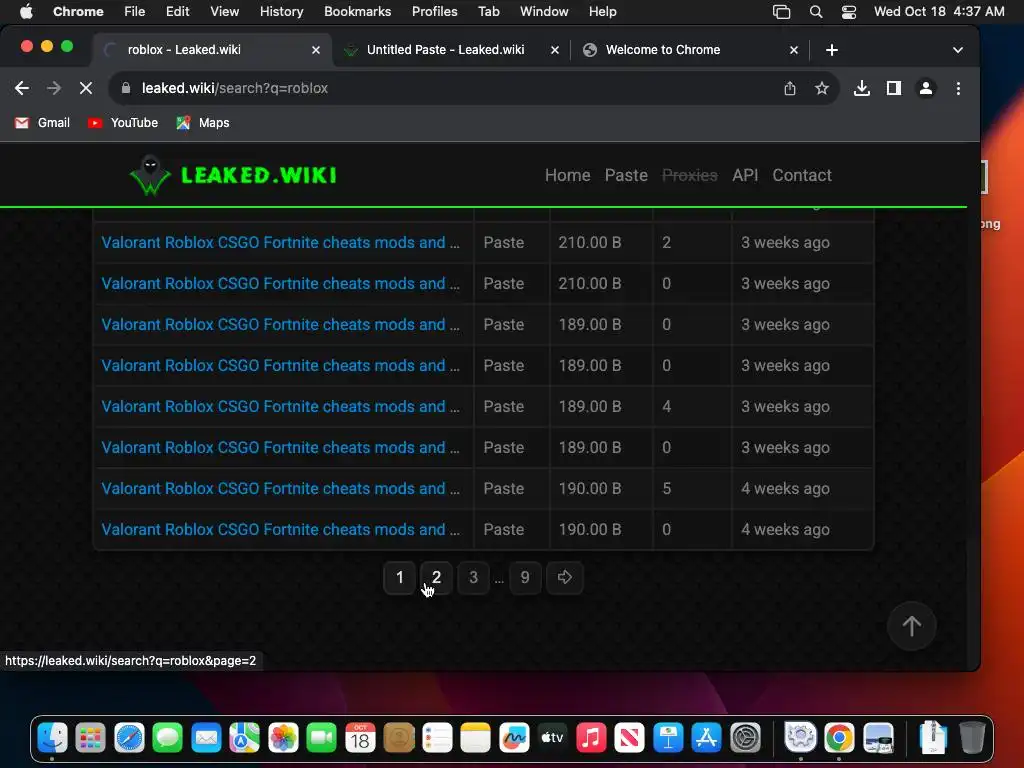The height and width of the screenshot is (768, 1024).
Task: Share this page via the share icon
Action: (x=790, y=88)
